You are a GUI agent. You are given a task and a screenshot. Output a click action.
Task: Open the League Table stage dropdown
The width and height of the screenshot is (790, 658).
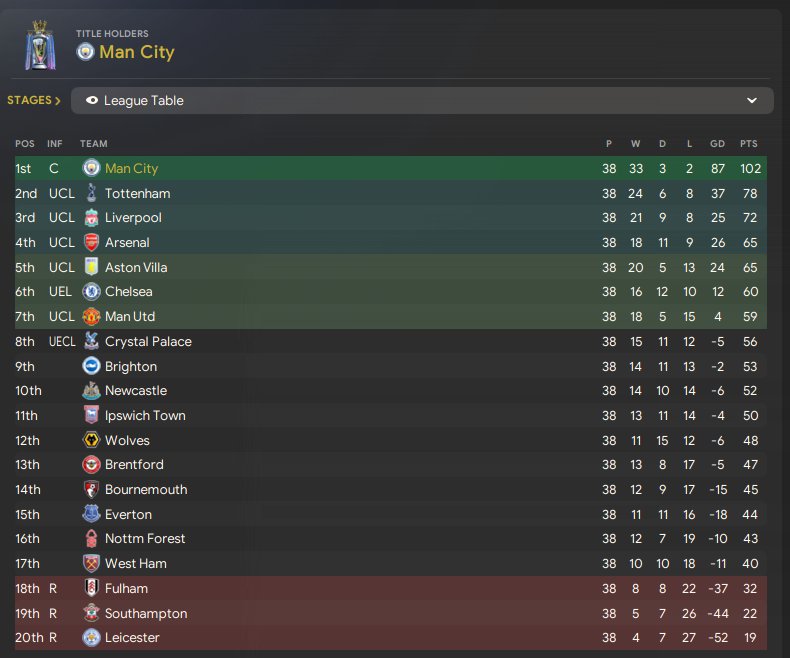coord(420,101)
